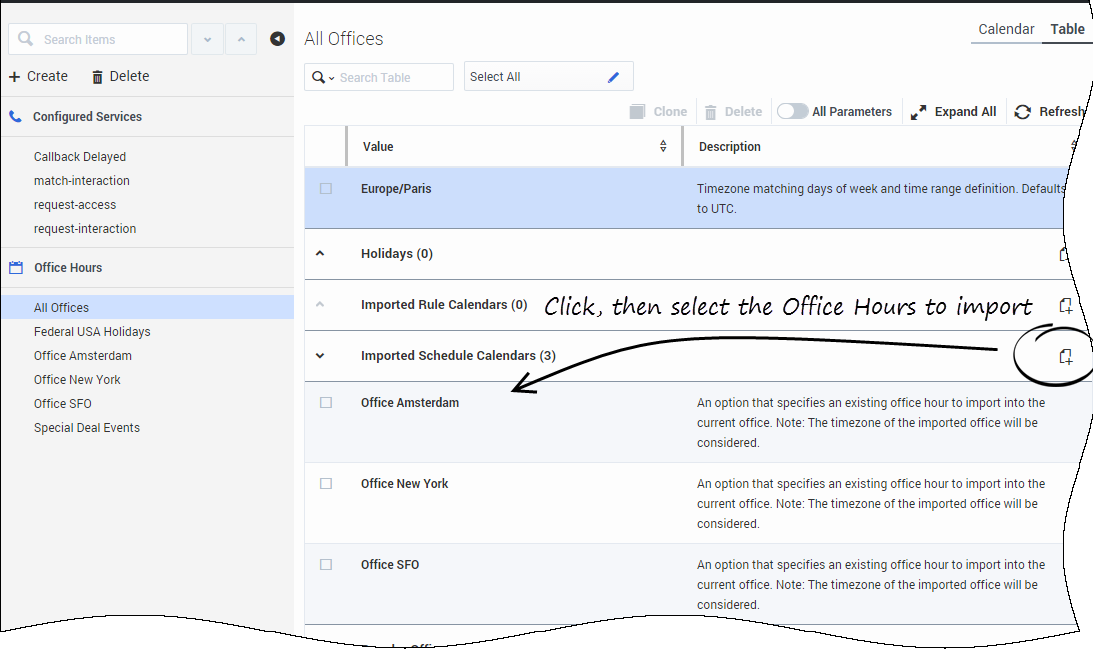Click the pencil edit icon in Select All
1093x649 pixels.
[614, 77]
